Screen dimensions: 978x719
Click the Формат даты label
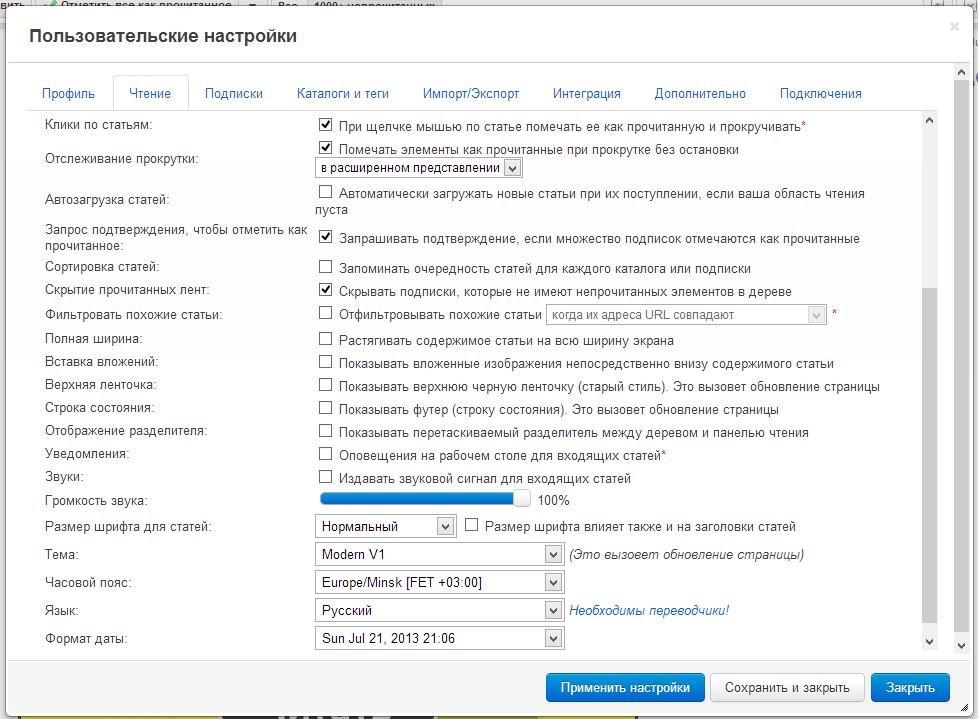(86, 639)
